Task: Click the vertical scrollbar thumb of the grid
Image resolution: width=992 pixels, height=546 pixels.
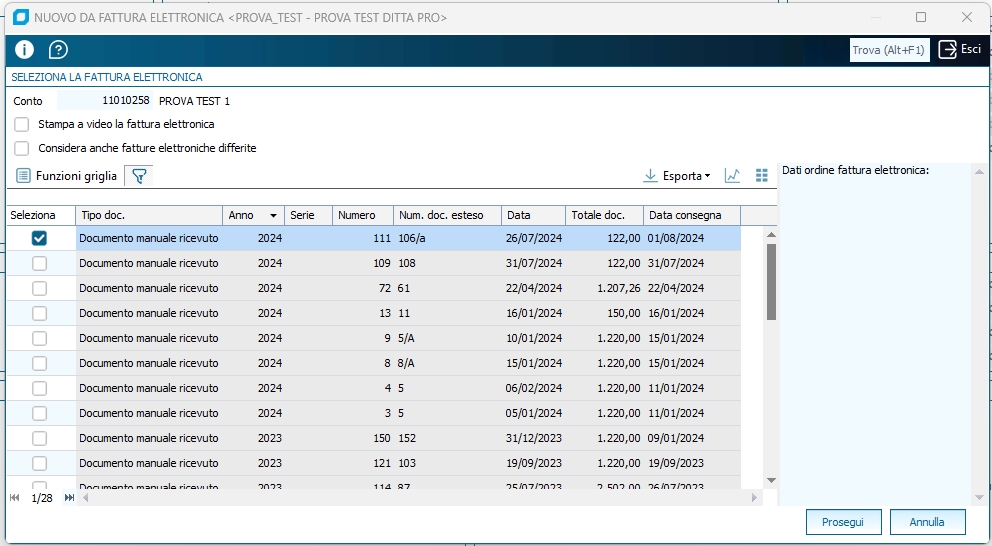Action: pos(771,281)
